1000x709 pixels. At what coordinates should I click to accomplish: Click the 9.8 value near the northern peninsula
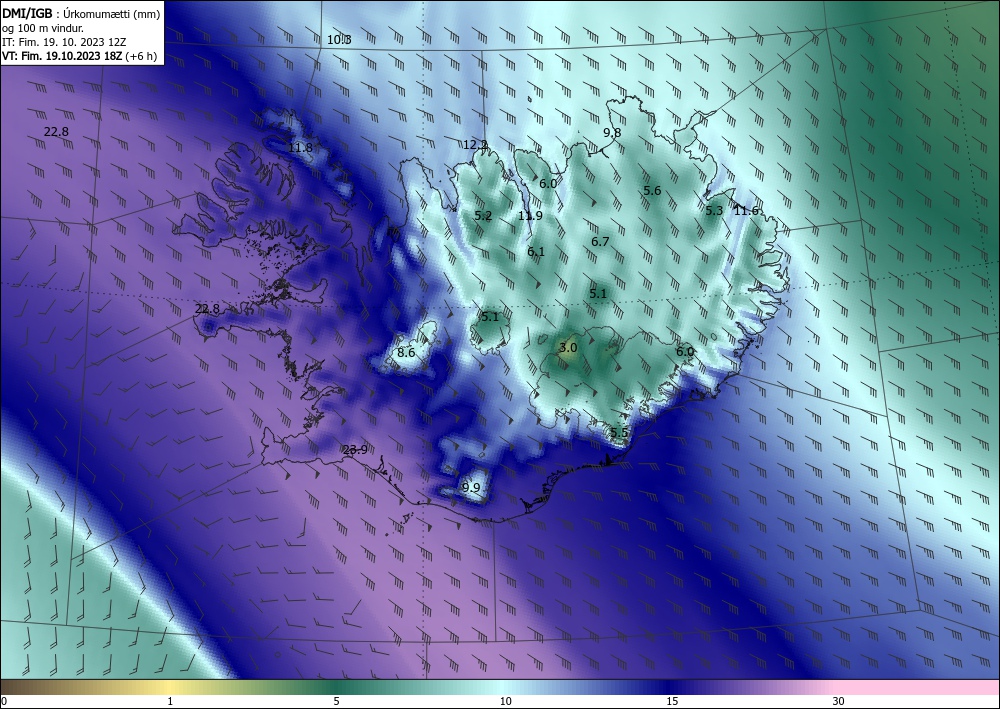coord(612,133)
